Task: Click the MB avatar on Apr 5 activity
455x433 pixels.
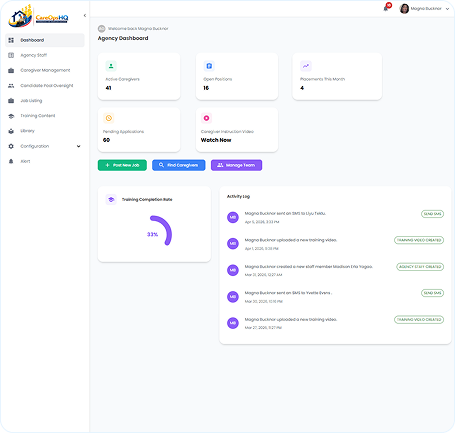Action: 233,217
